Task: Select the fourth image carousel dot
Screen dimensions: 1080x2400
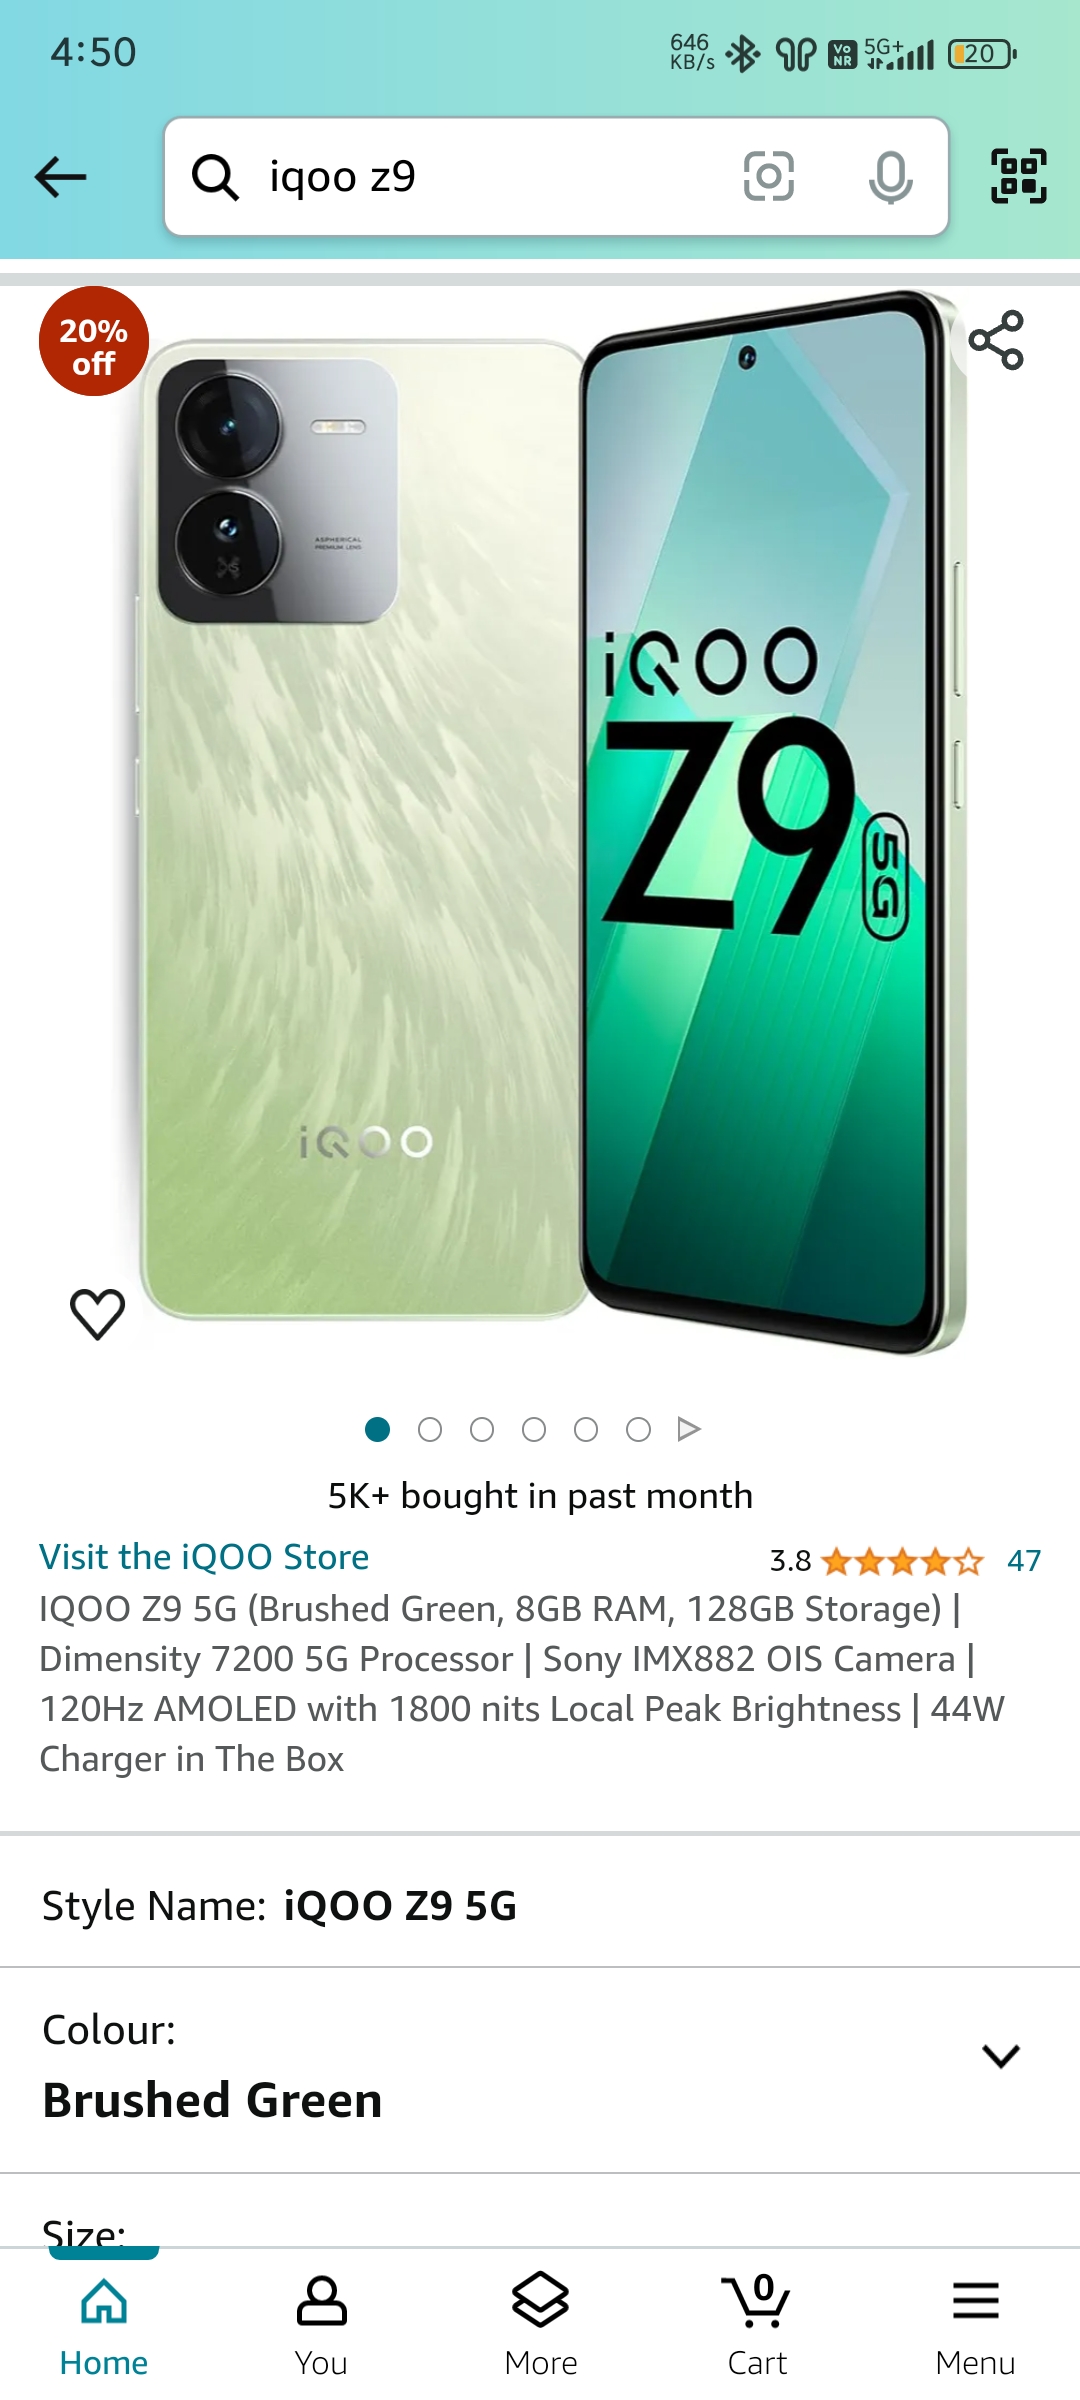Action: [534, 1429]
